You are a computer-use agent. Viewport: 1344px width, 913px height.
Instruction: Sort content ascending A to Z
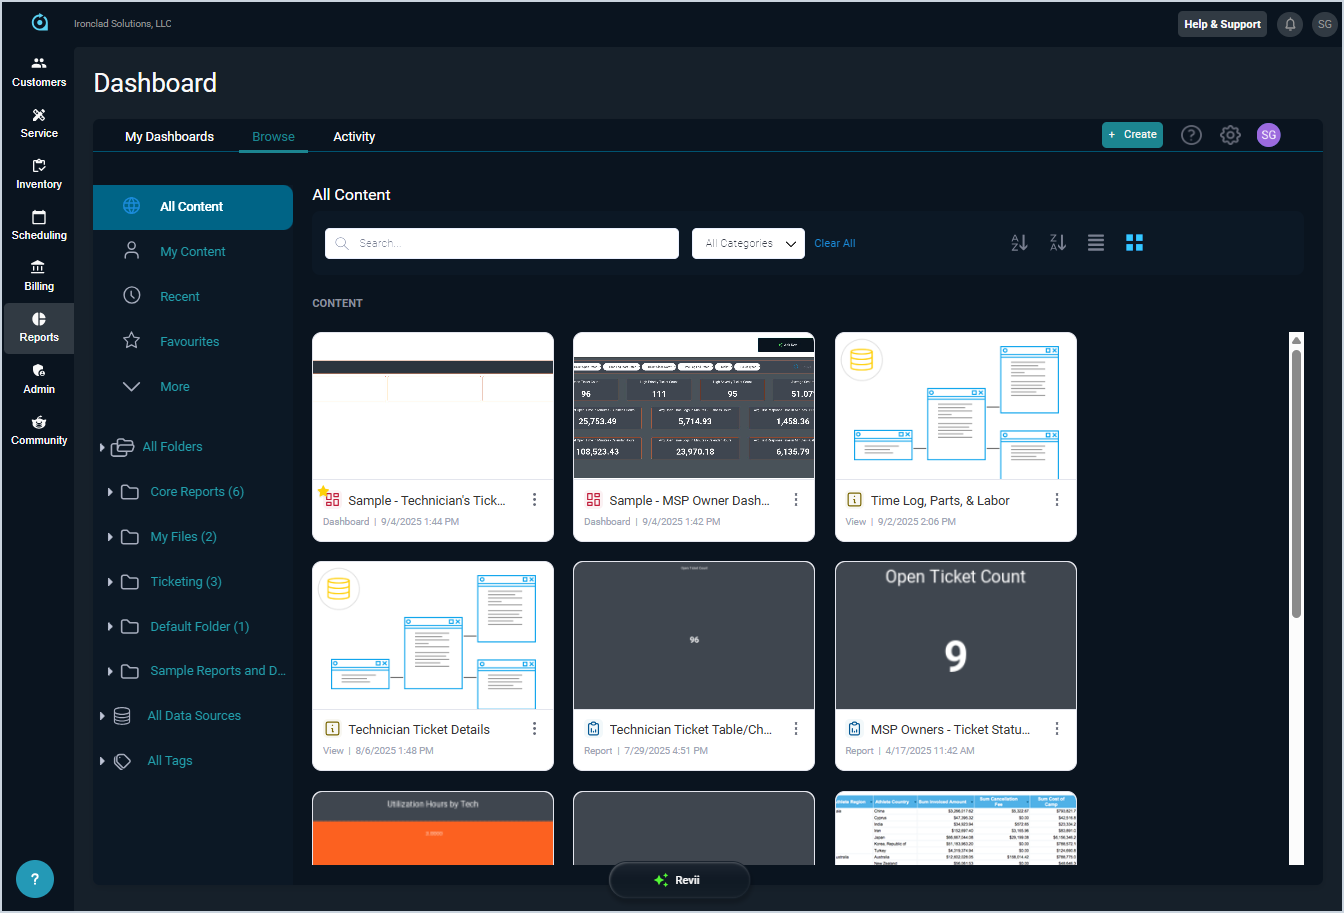1019,243
